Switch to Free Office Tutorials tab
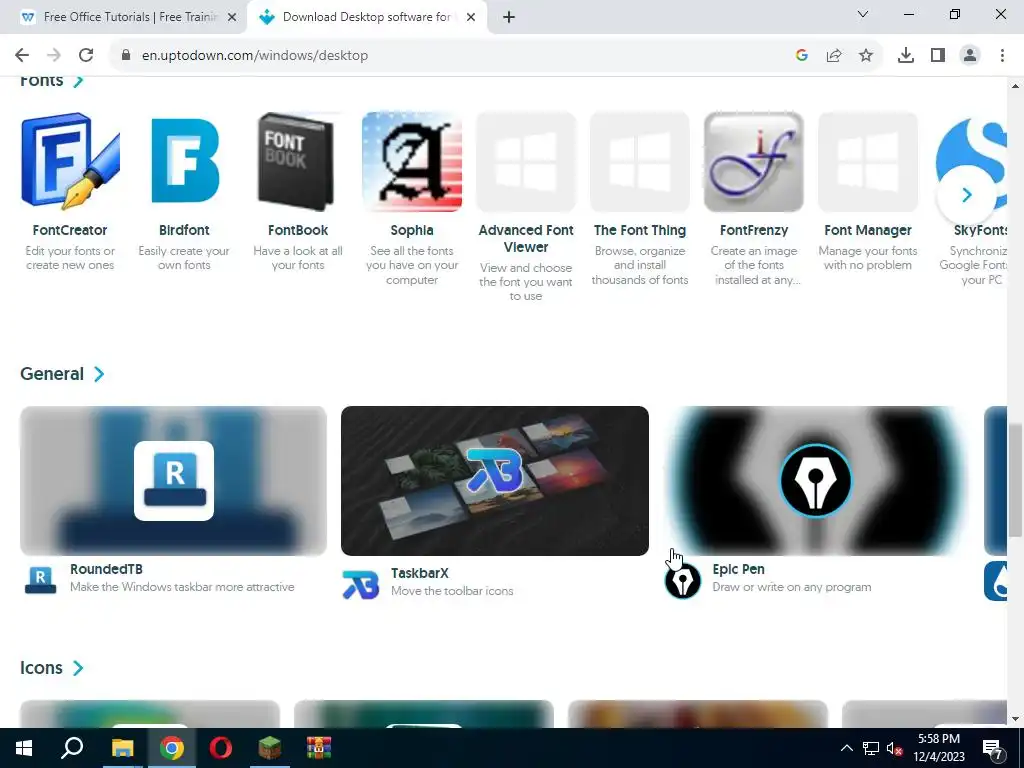The image size is (1024, 768). tap(122, 17)
